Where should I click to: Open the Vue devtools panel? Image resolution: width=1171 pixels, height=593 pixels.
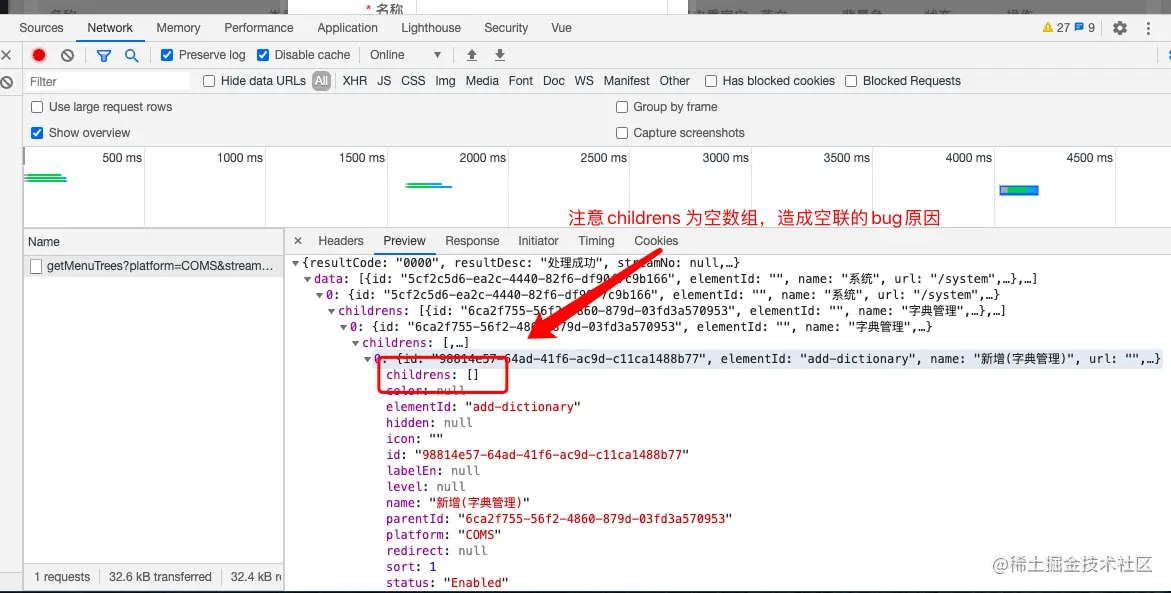tap(561, 28)
